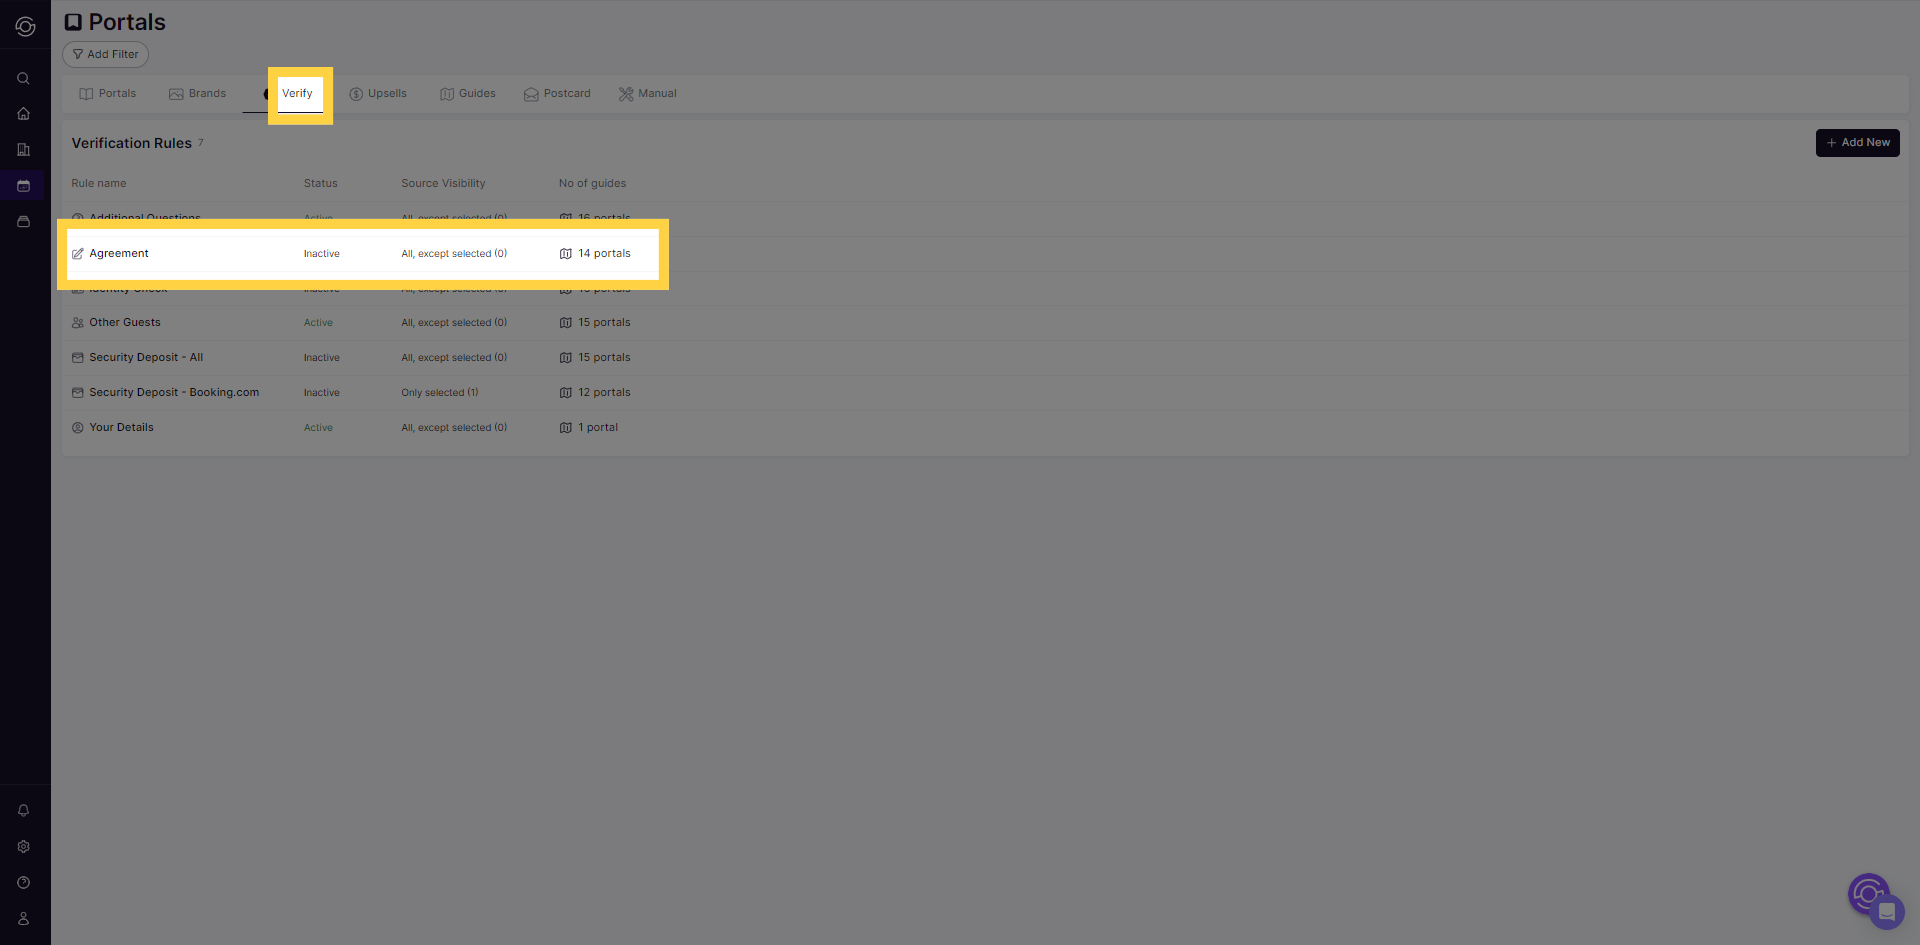Select the calendar icon in sidebar
The width and height of the screenshot is (1920, 945).
(x=23, y=186)
